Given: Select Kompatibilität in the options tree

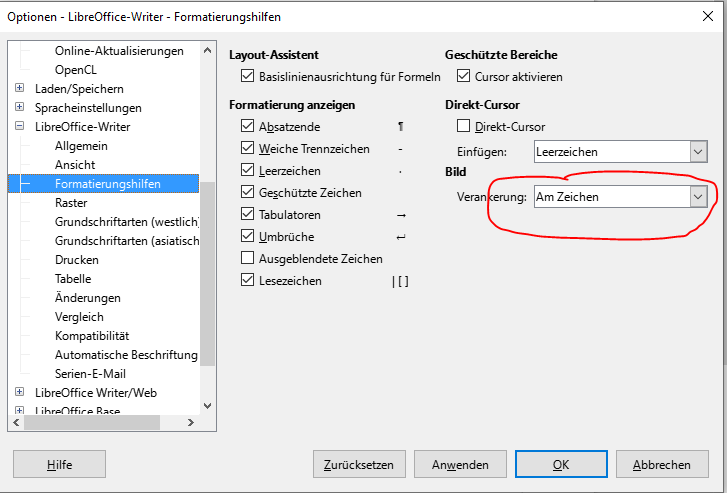Looking at the screenshot, I should coord(92,336).
